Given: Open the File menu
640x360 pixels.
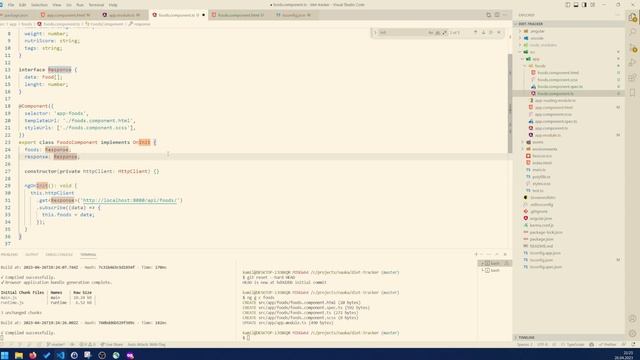Looking at the screenshot, I should click(11, 5).
